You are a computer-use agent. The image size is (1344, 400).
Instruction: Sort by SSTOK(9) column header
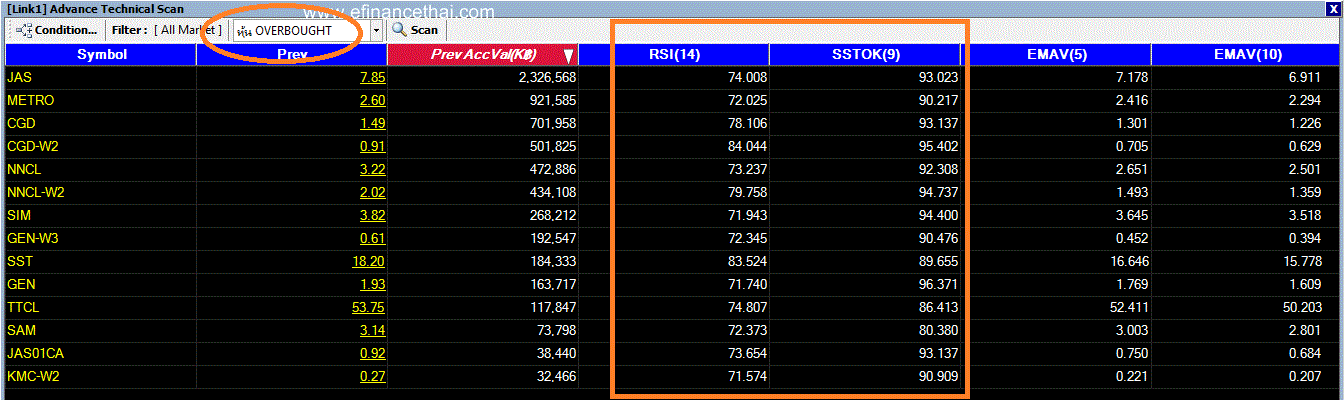coord(865,54)
